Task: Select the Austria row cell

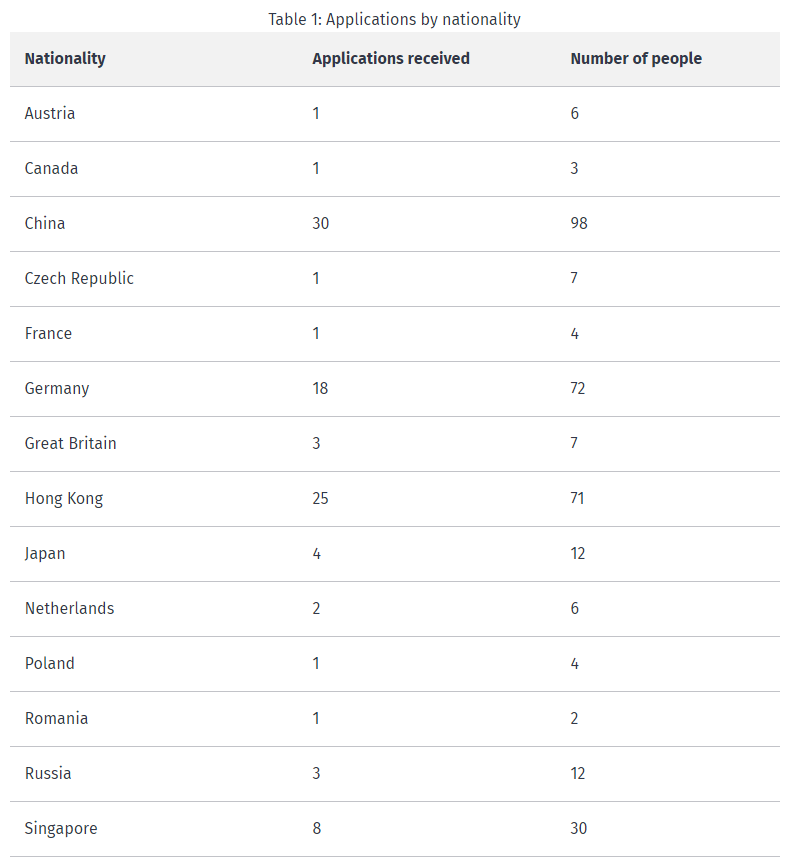Action: click(50, 114)
